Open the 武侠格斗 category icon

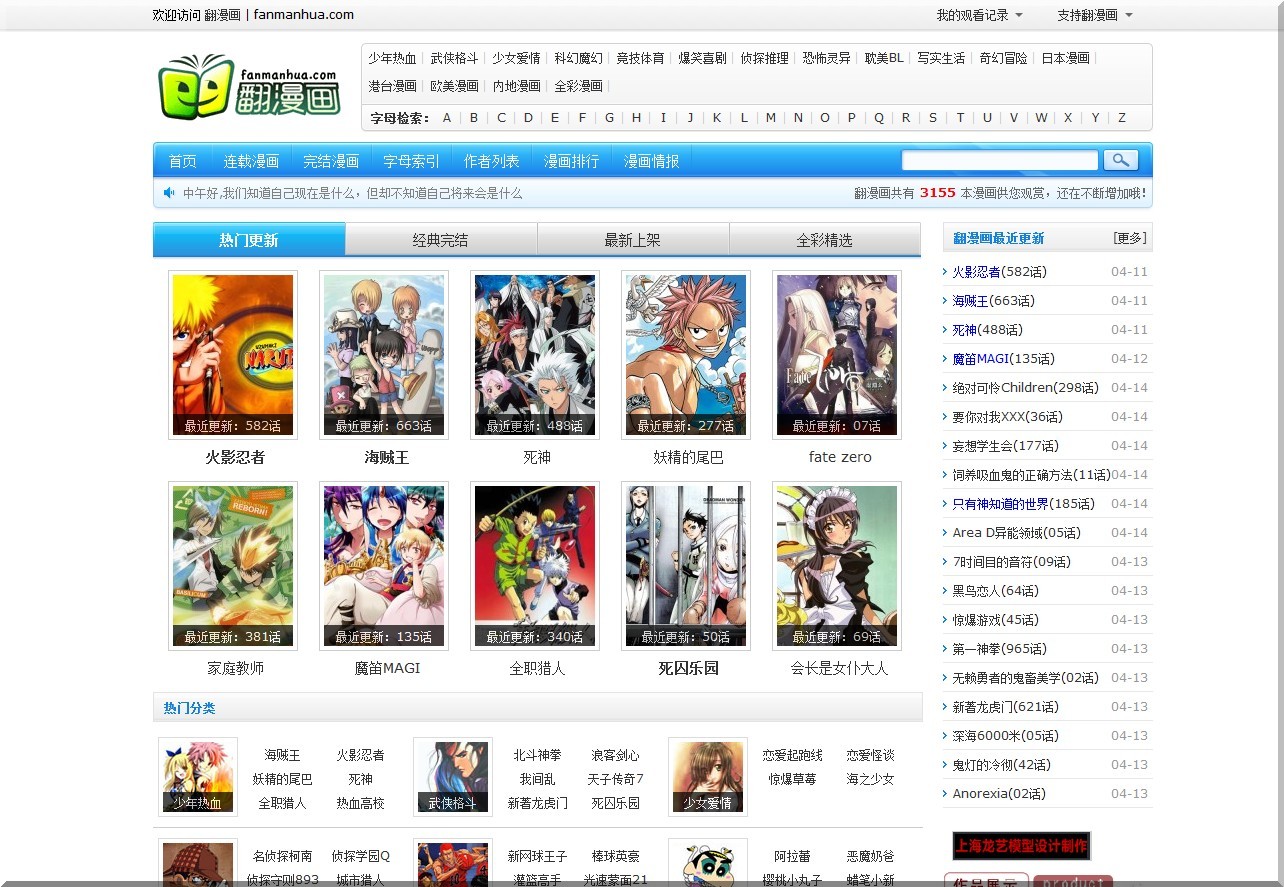(x=453, y=776)
